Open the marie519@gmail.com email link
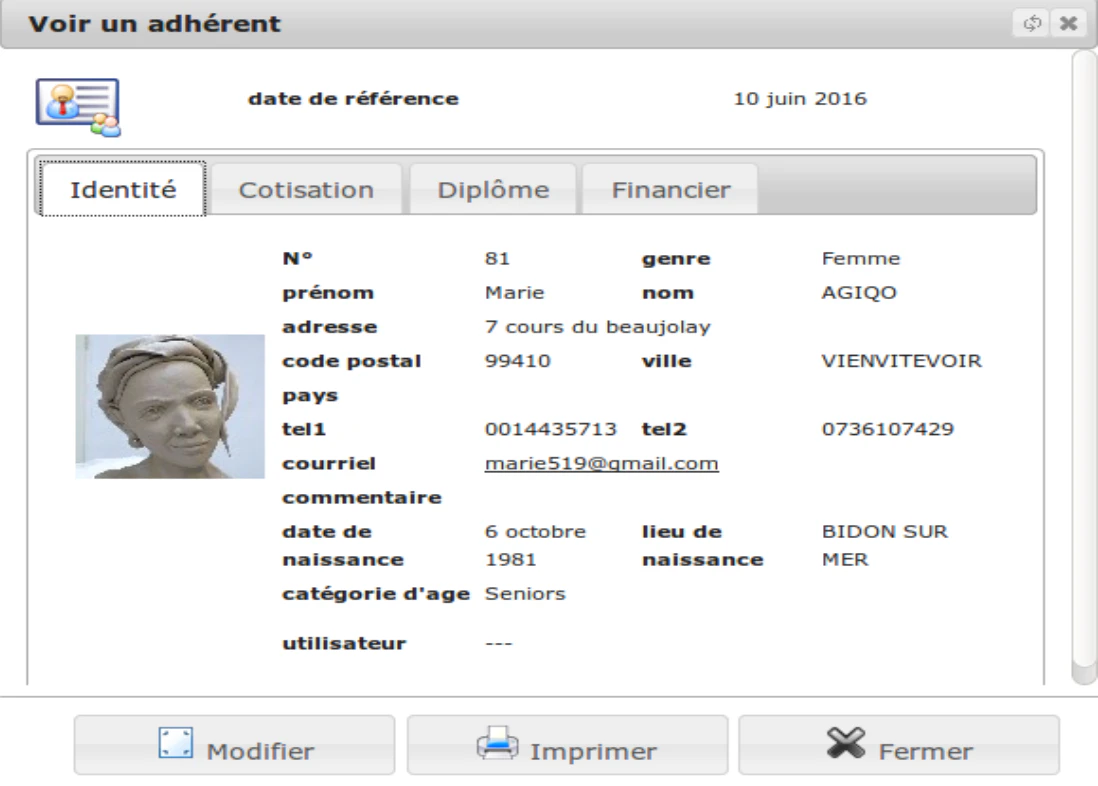 [602, 464]
